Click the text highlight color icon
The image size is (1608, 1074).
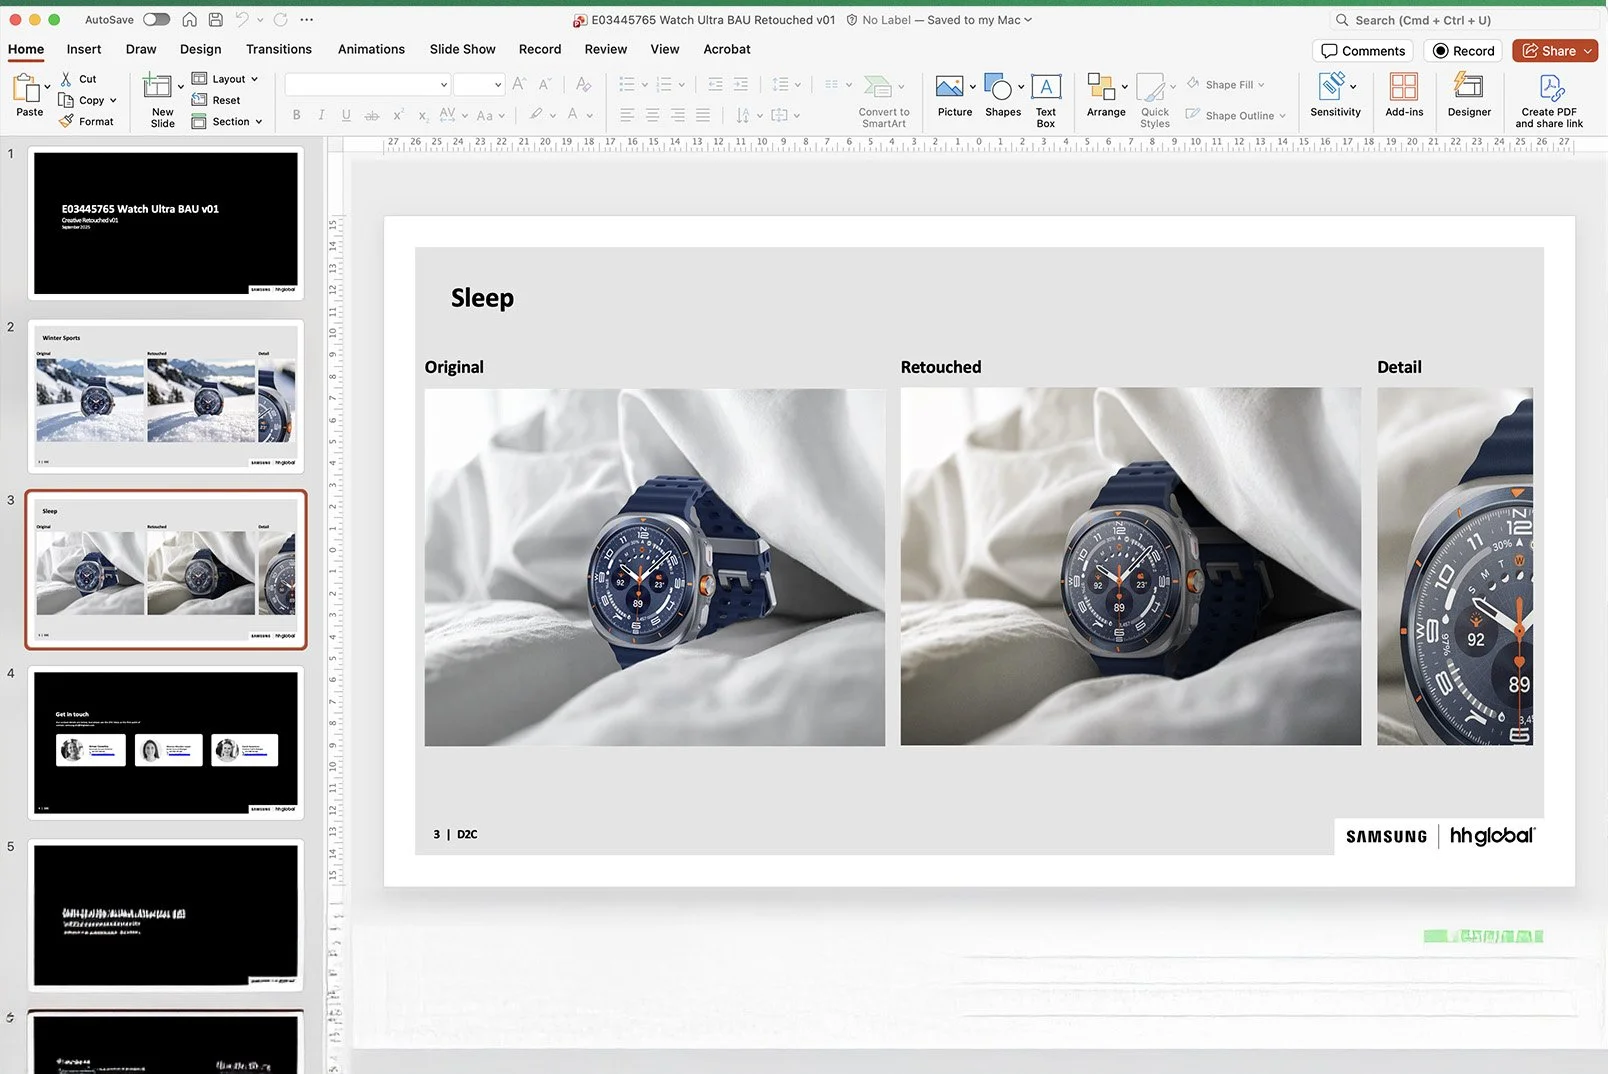(537, 115)
